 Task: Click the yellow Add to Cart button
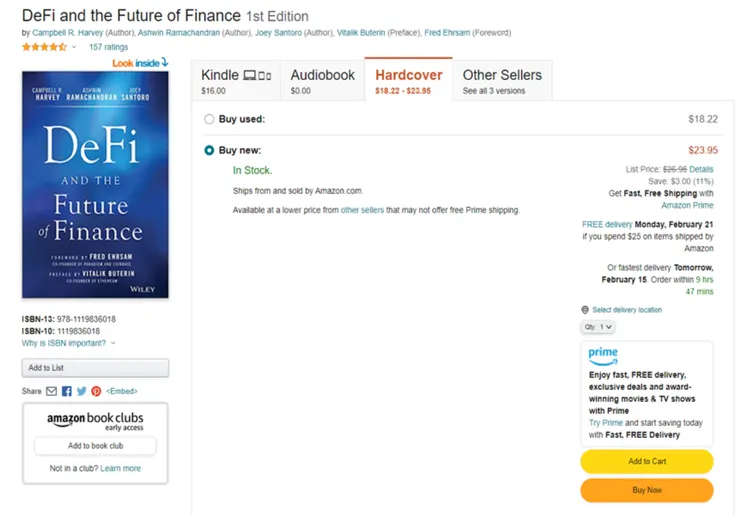(x=646, y=461)
